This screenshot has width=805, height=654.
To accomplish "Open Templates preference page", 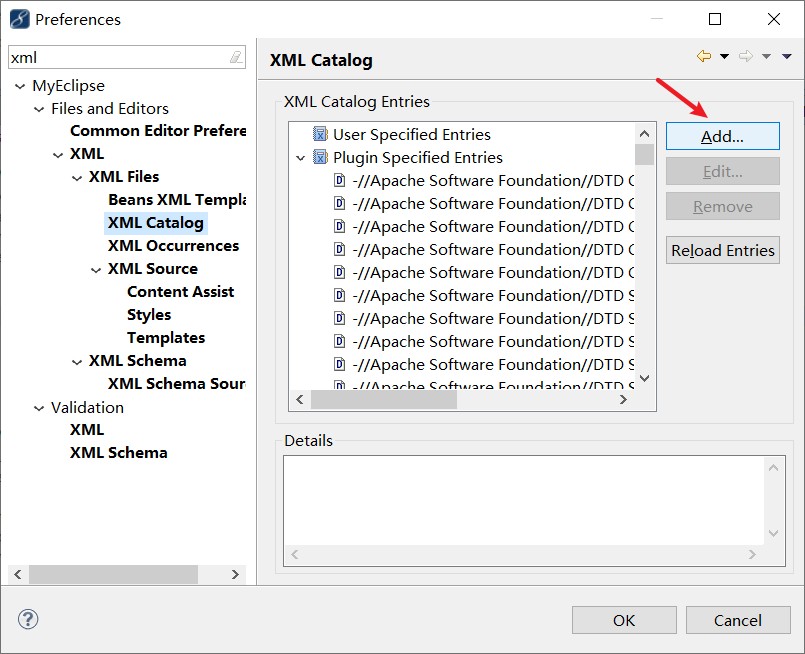I will [x=166, y=338].
